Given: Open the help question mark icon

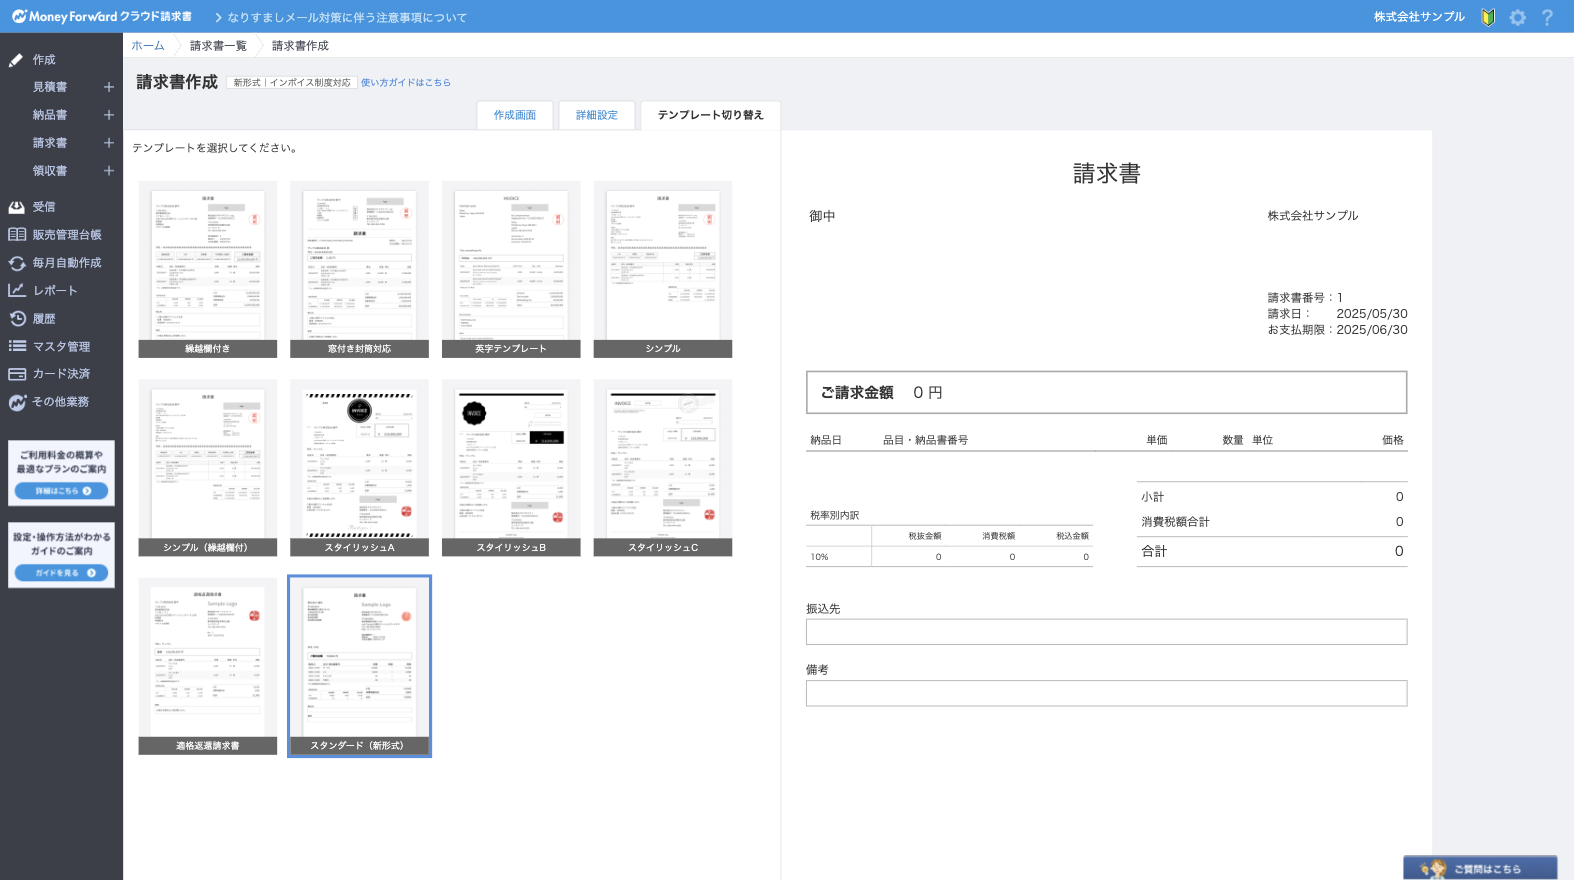Looking at the screenshot, I should (x=1547, y=17).
